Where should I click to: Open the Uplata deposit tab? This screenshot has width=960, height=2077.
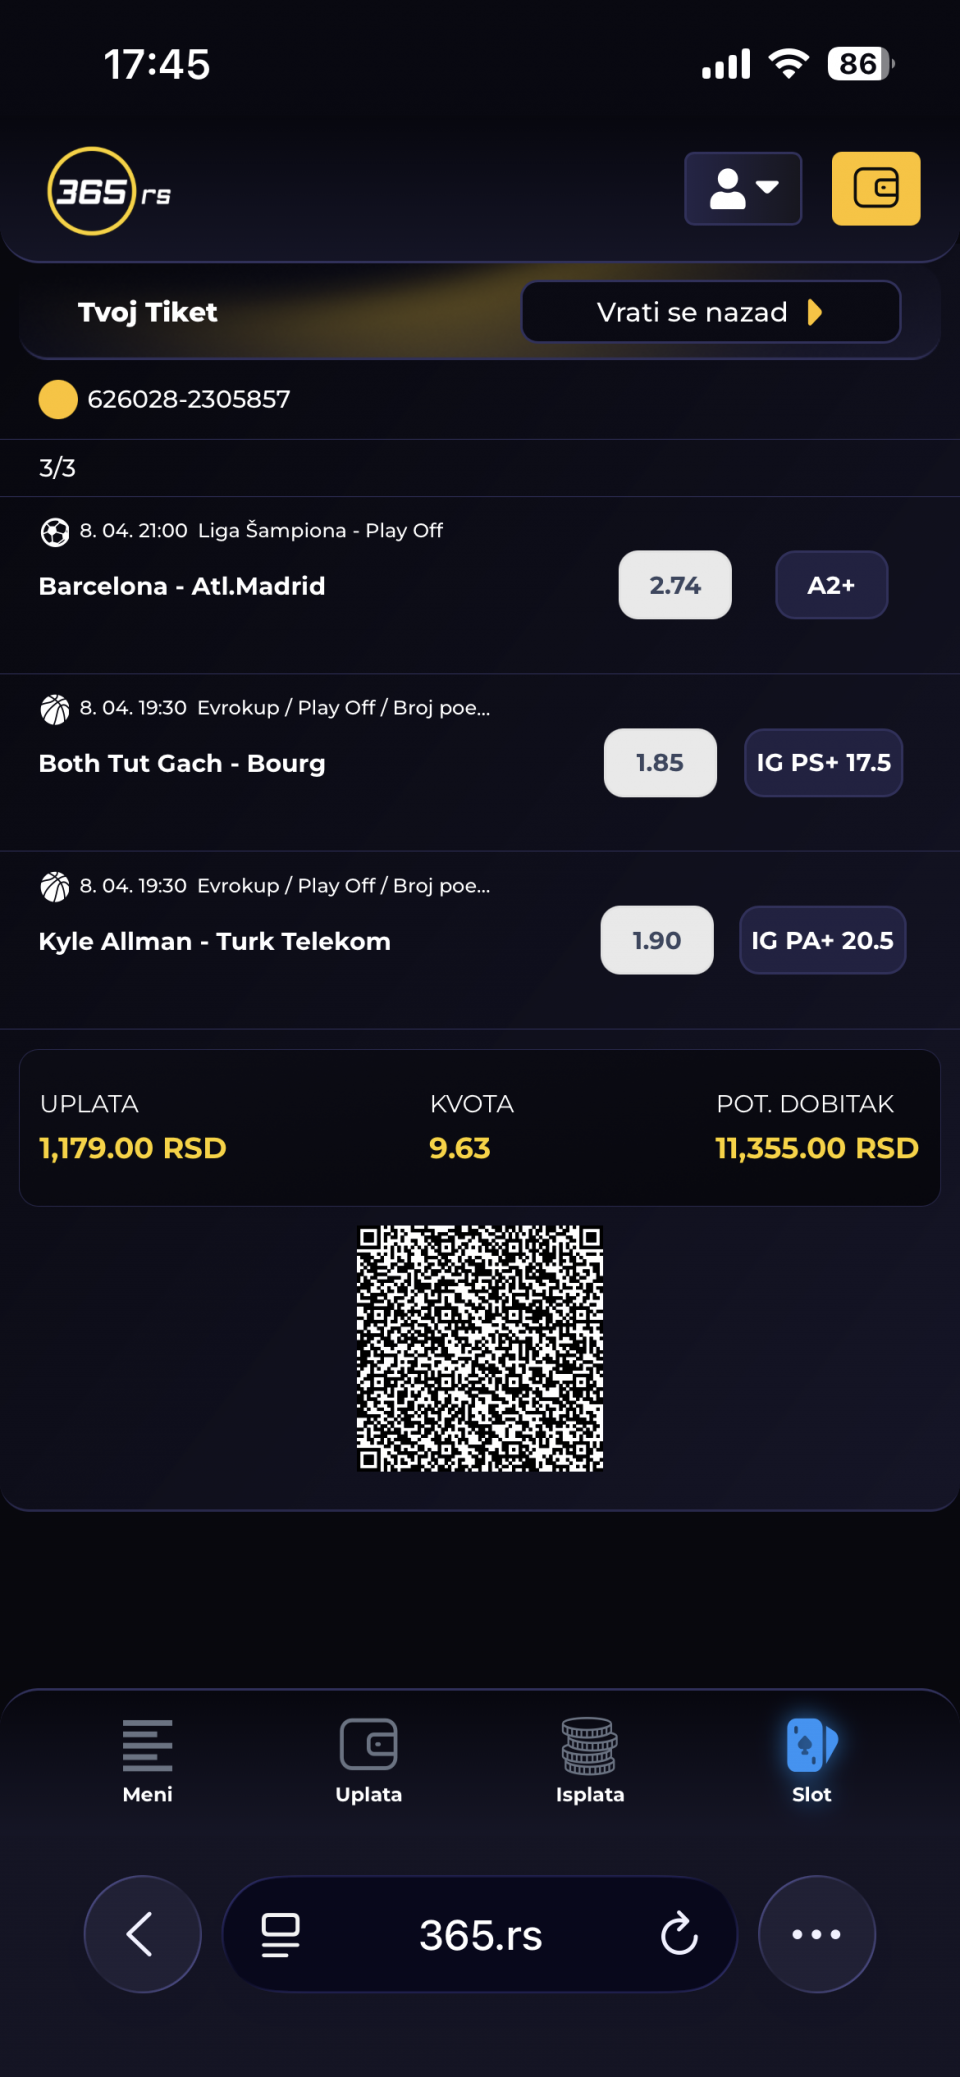(x=369, y=1760)
